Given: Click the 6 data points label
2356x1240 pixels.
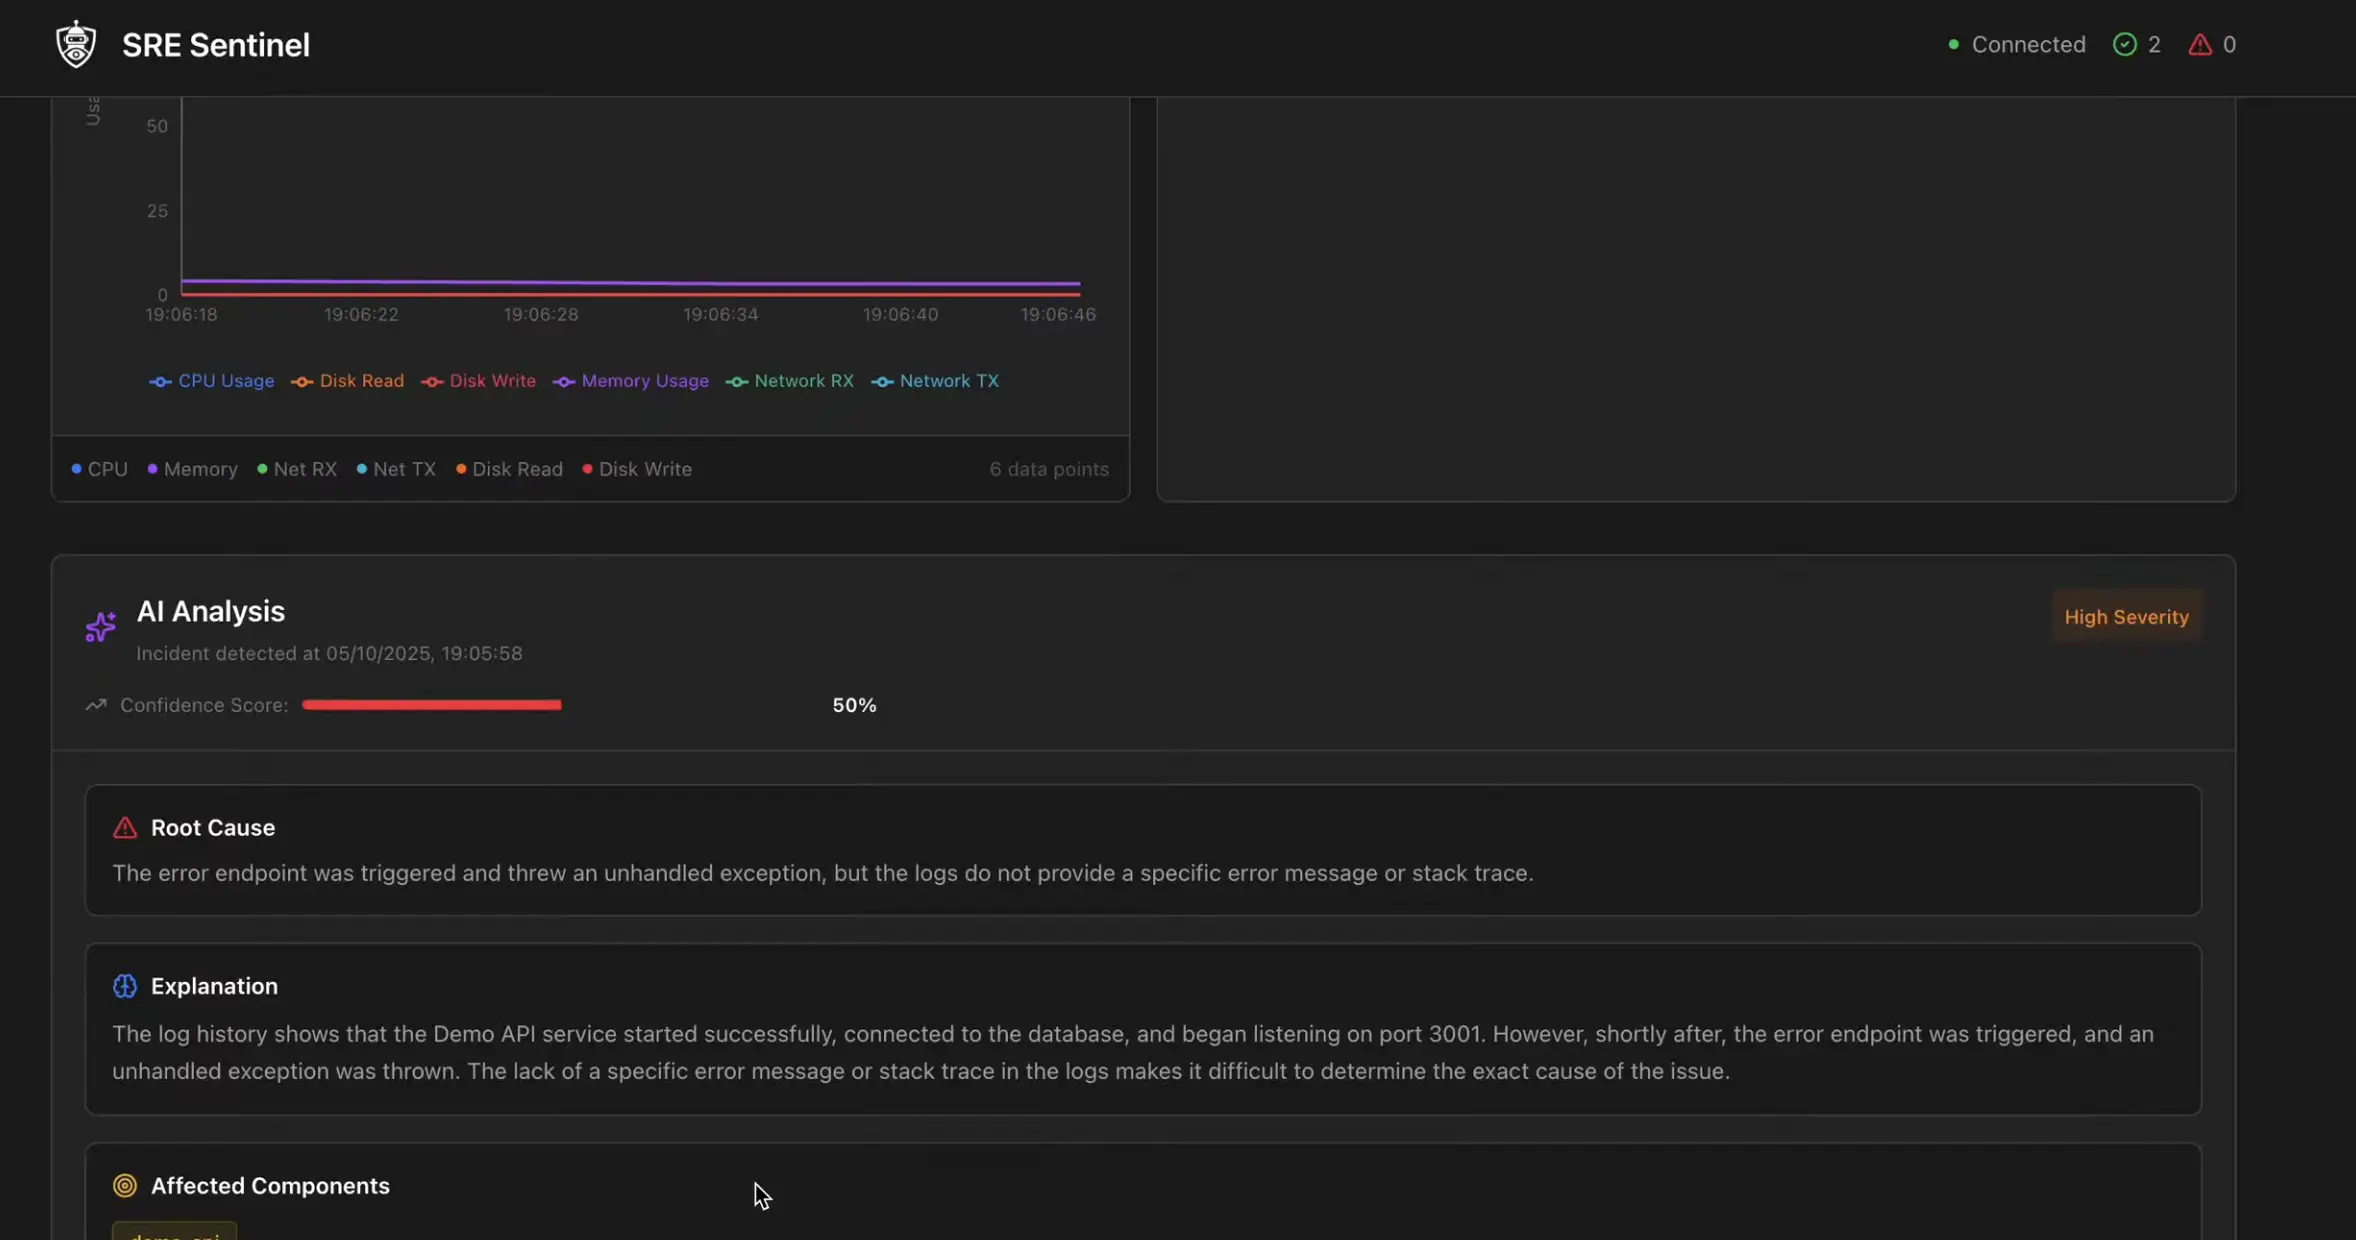Looking at the screenshot, I should coord(1048,469).
